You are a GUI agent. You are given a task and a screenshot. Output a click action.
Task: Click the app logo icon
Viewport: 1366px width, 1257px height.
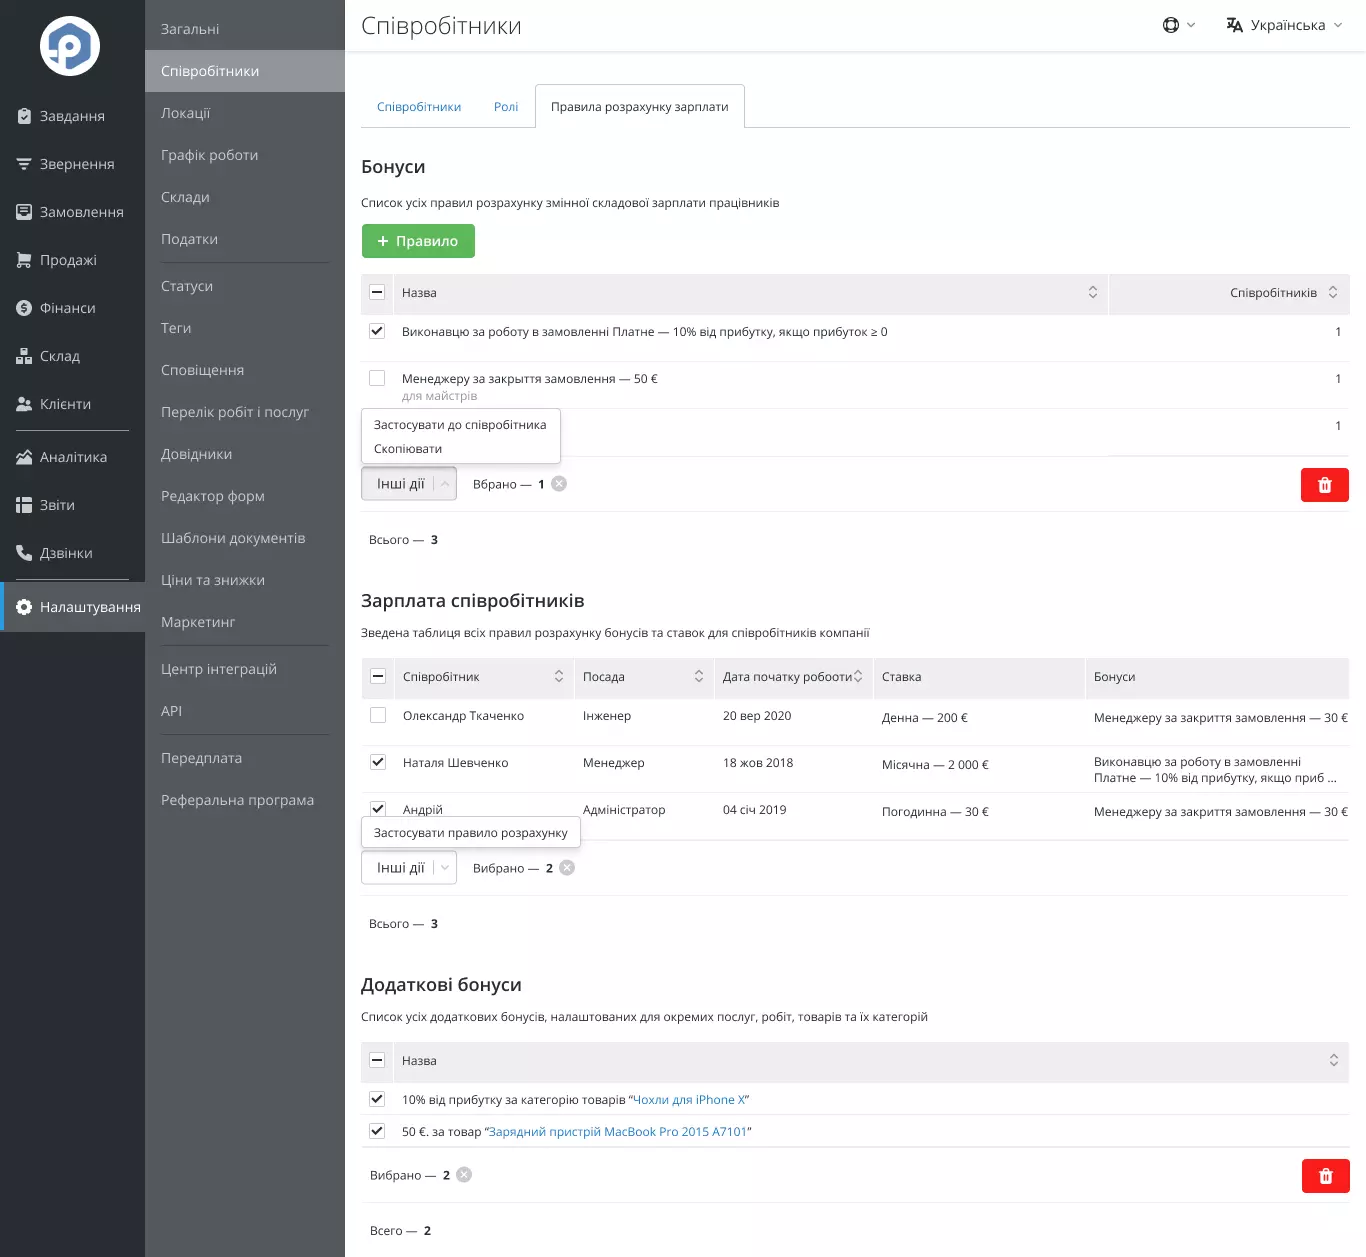tap(70, 46)
